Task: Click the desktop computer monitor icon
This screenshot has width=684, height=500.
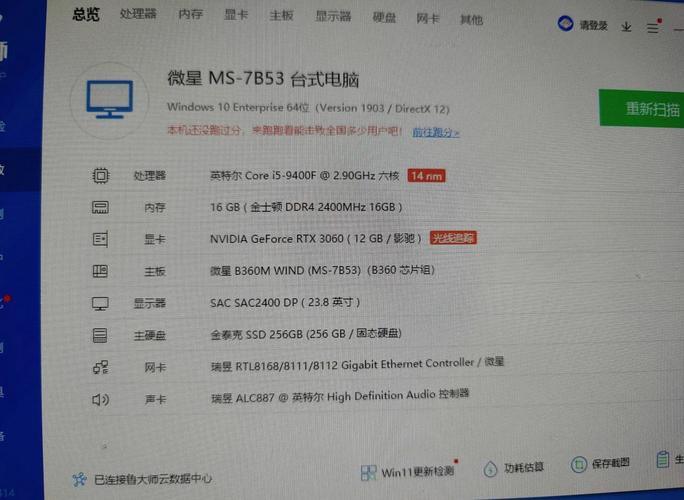Action: pyautogui.click(x=109, y=99)
